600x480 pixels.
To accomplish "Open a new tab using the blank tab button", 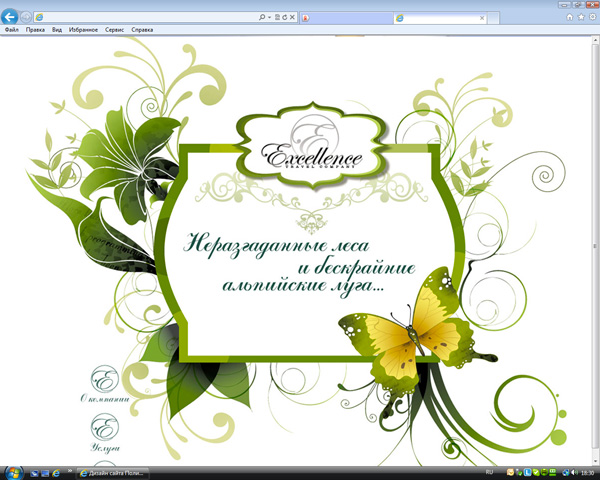I will point(493,18).
